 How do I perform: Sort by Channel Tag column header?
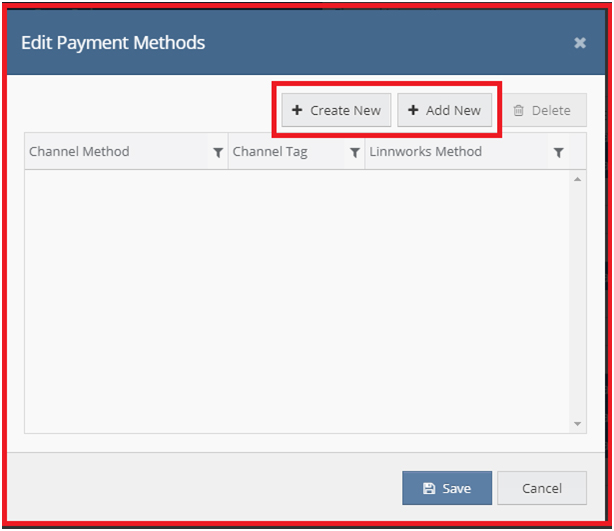coord(270,152)
